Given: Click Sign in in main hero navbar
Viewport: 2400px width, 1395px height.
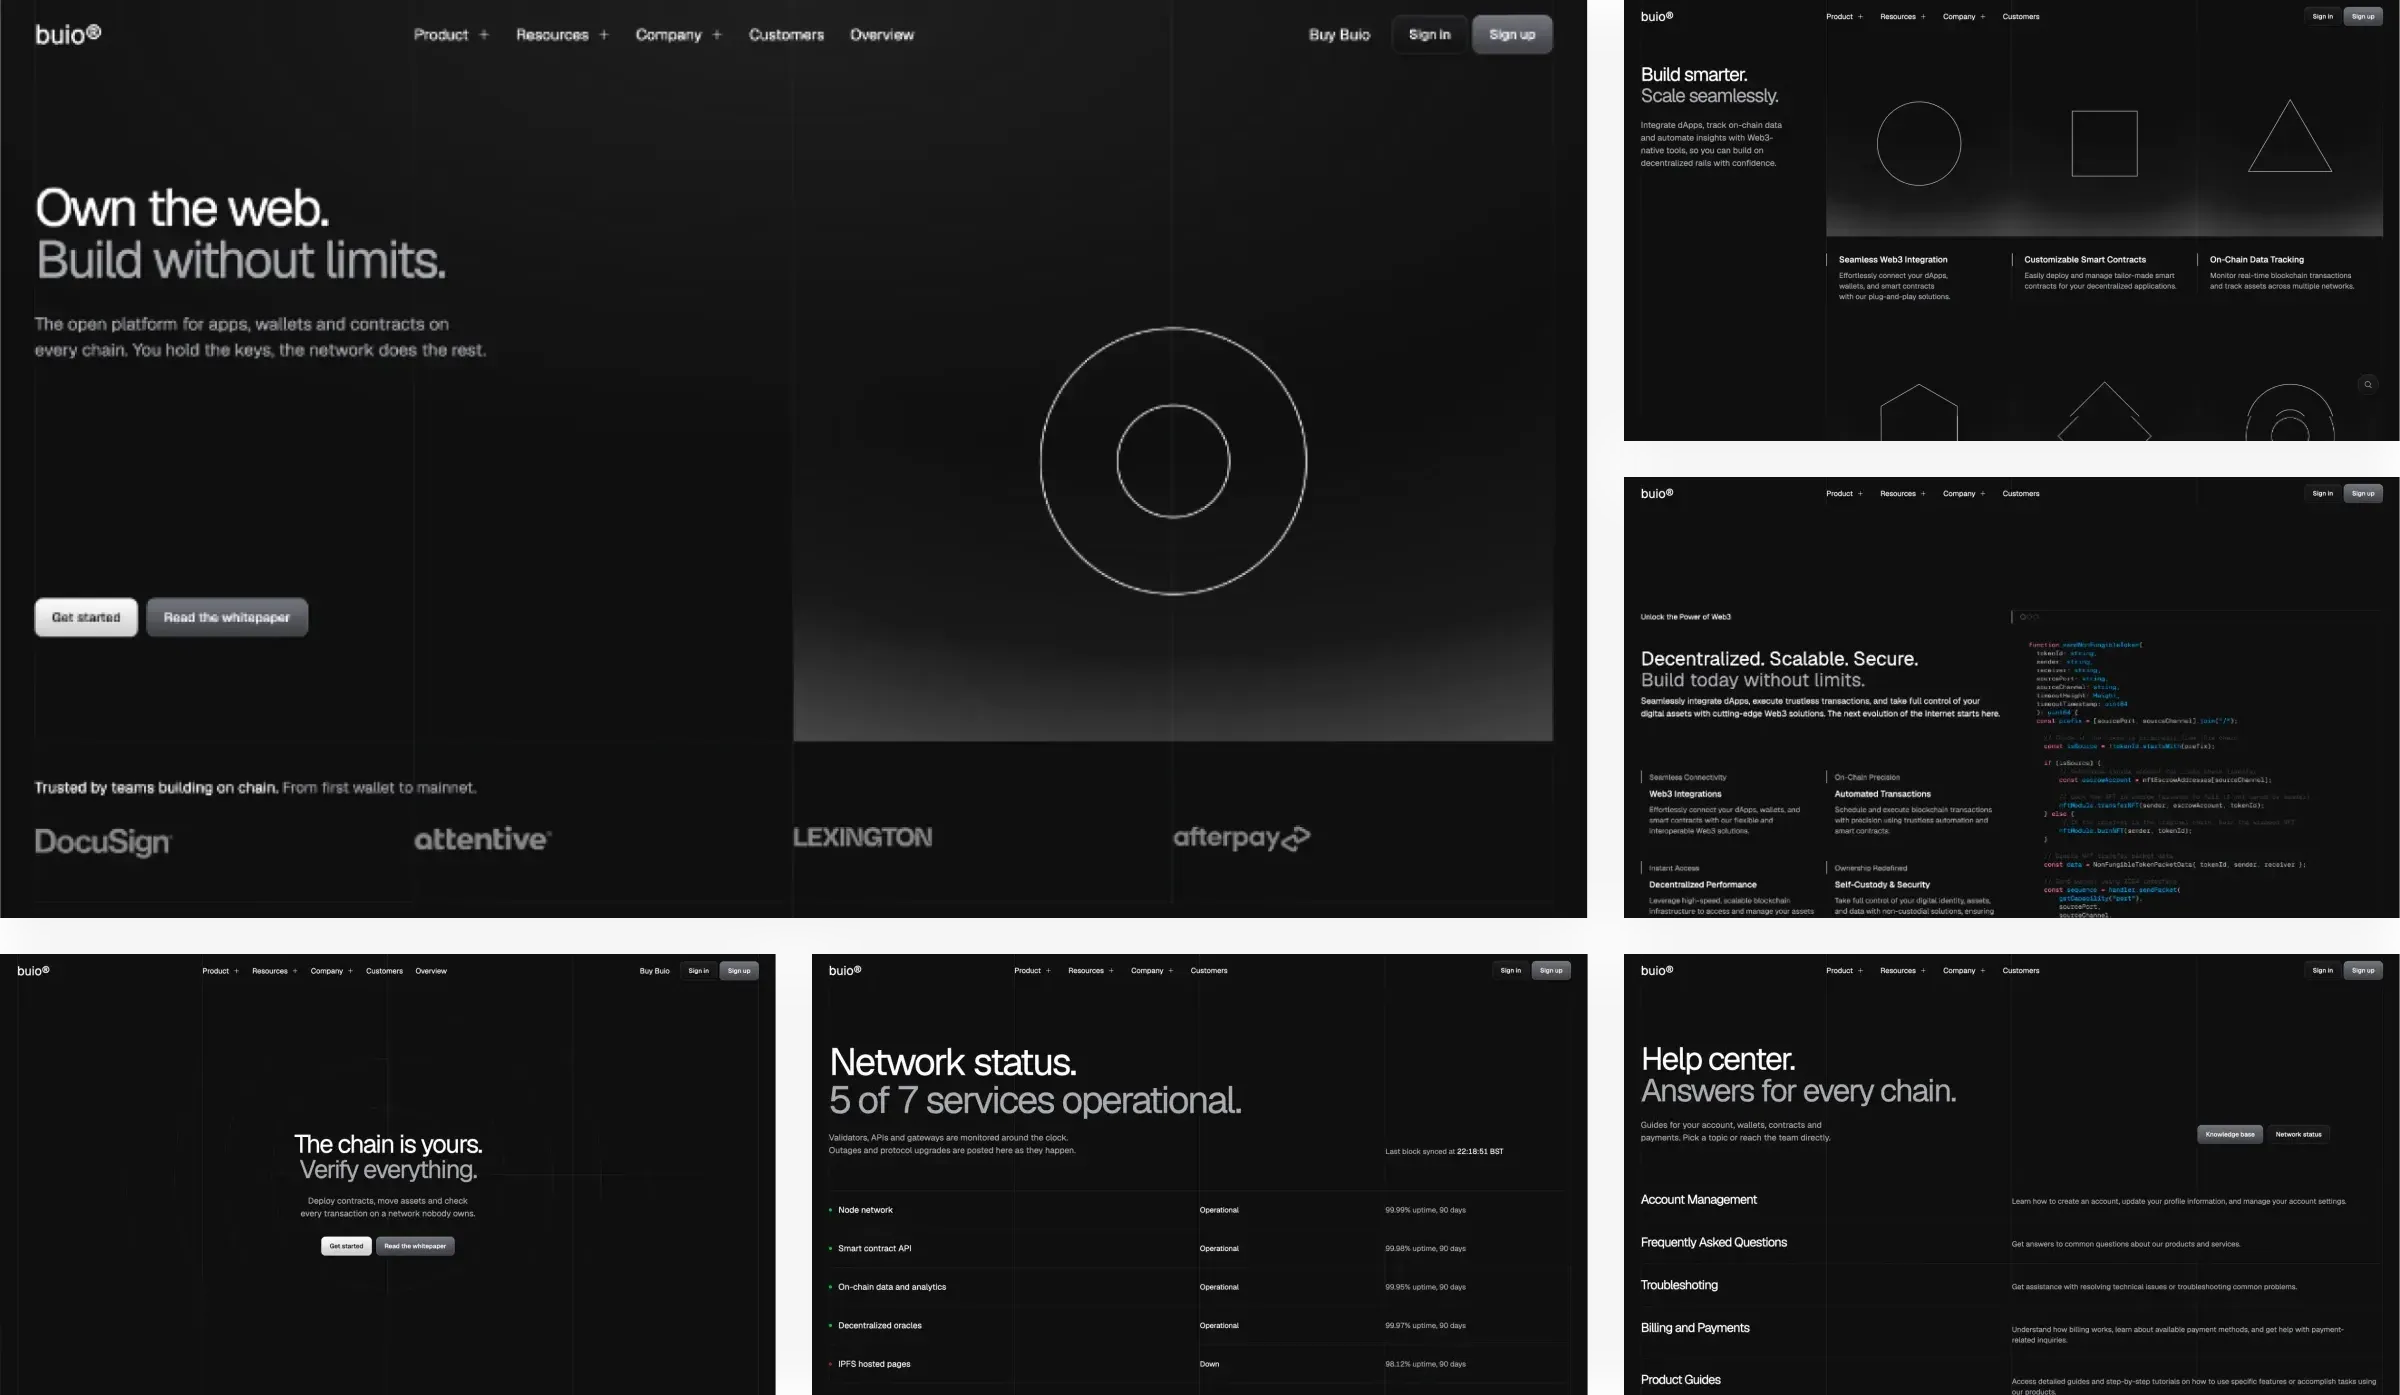Looking at the screenshot, I should (1429, 35).
